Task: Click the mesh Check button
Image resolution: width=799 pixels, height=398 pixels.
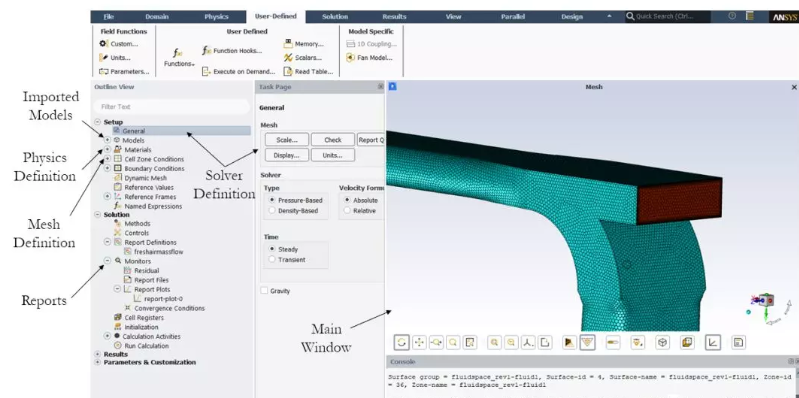Action: (333, 140)
